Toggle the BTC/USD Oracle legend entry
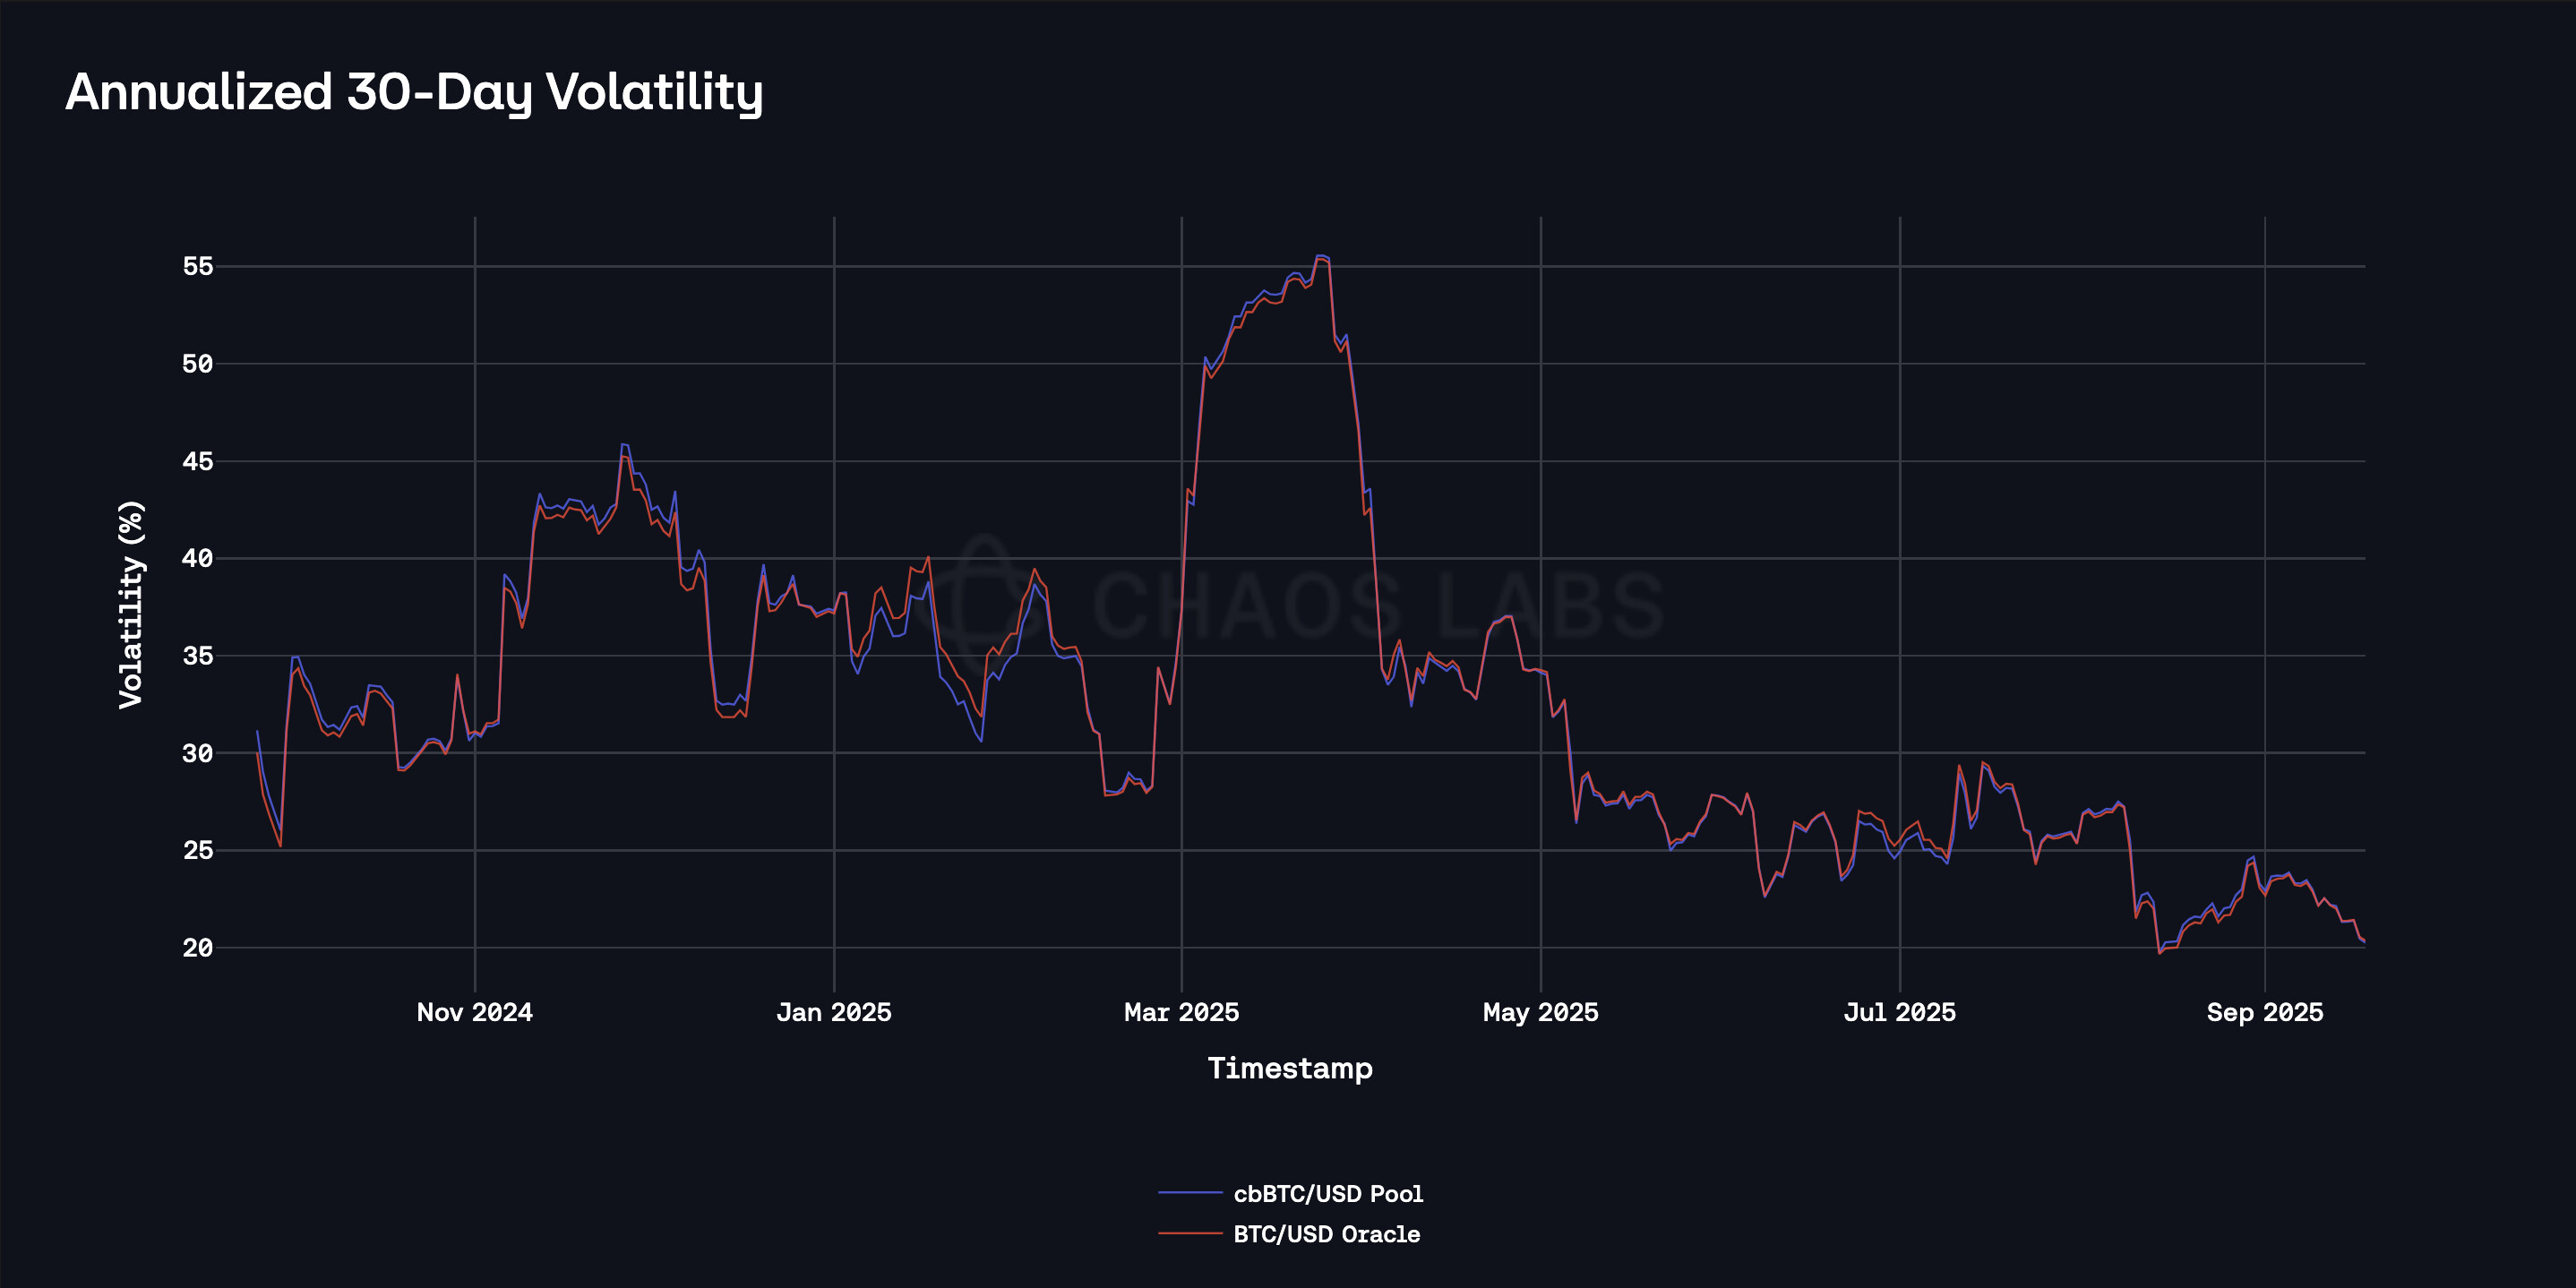This screenshot has width=2576, height=1288. click(1326, 1235)
